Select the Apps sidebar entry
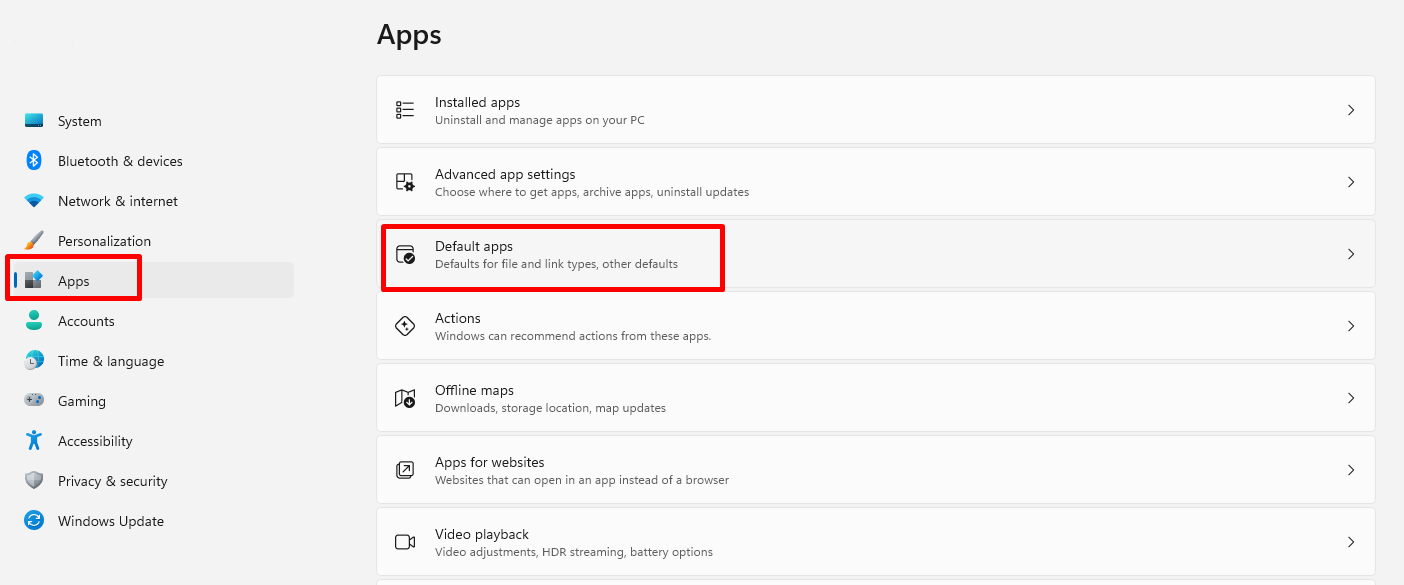 (74, 281)
